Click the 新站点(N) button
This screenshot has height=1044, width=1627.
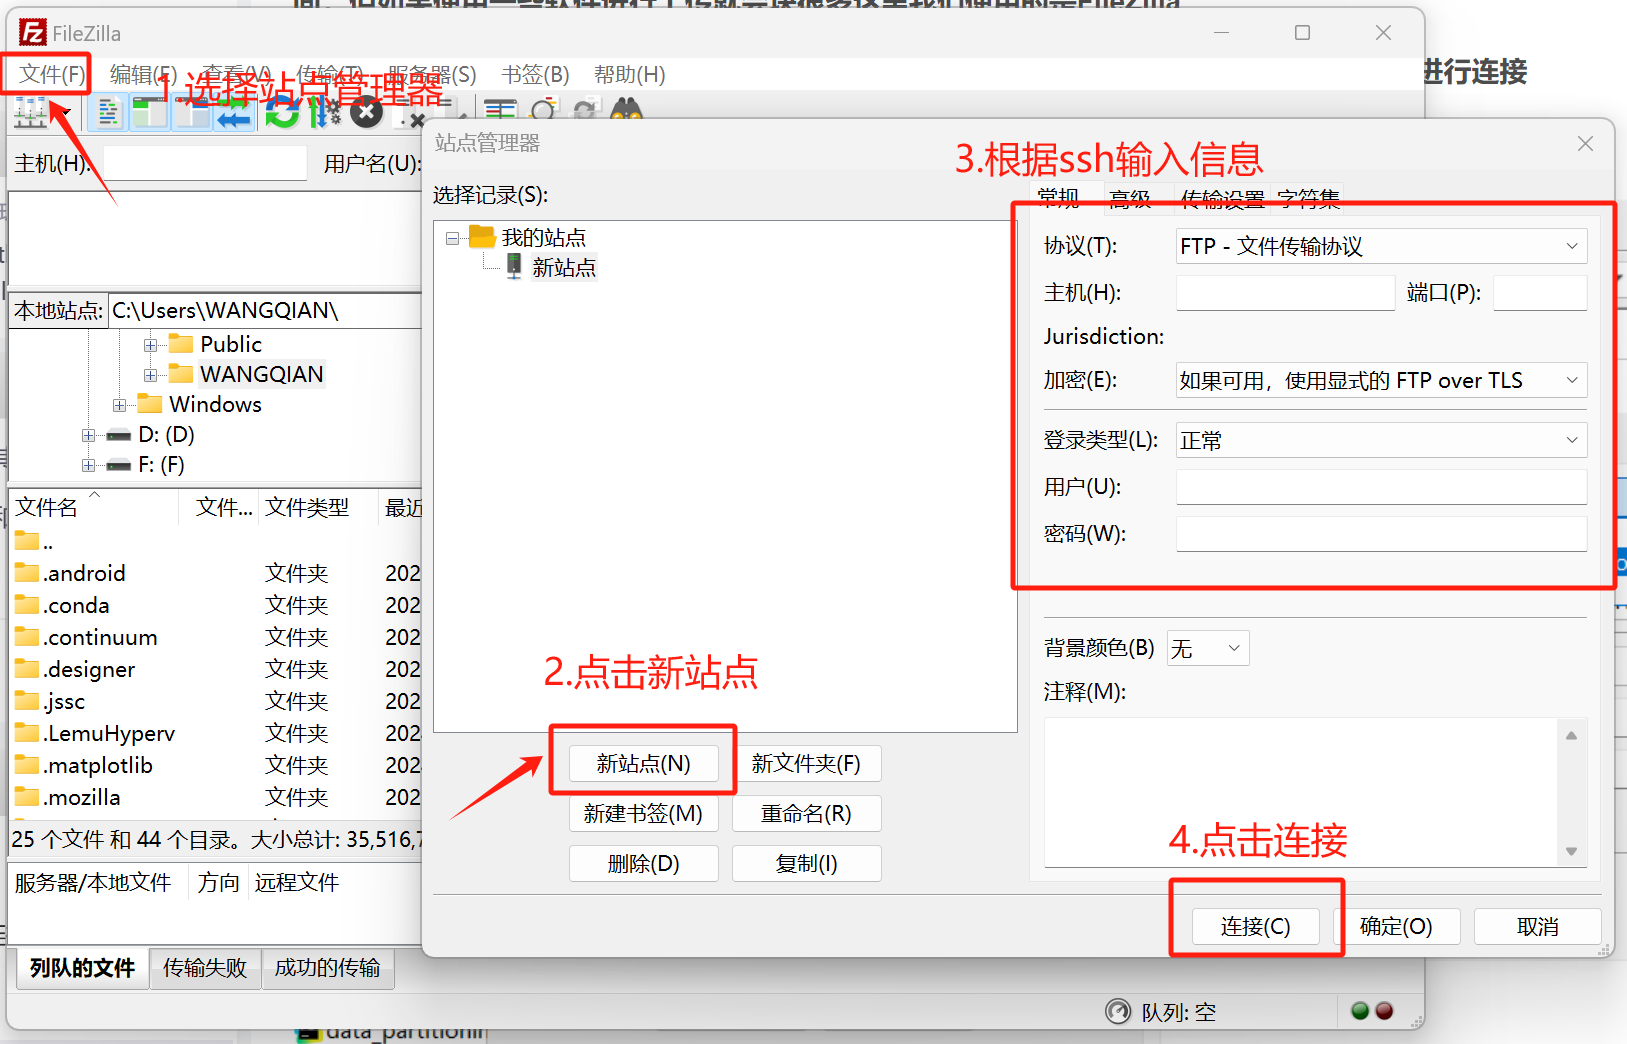point(643,763)
